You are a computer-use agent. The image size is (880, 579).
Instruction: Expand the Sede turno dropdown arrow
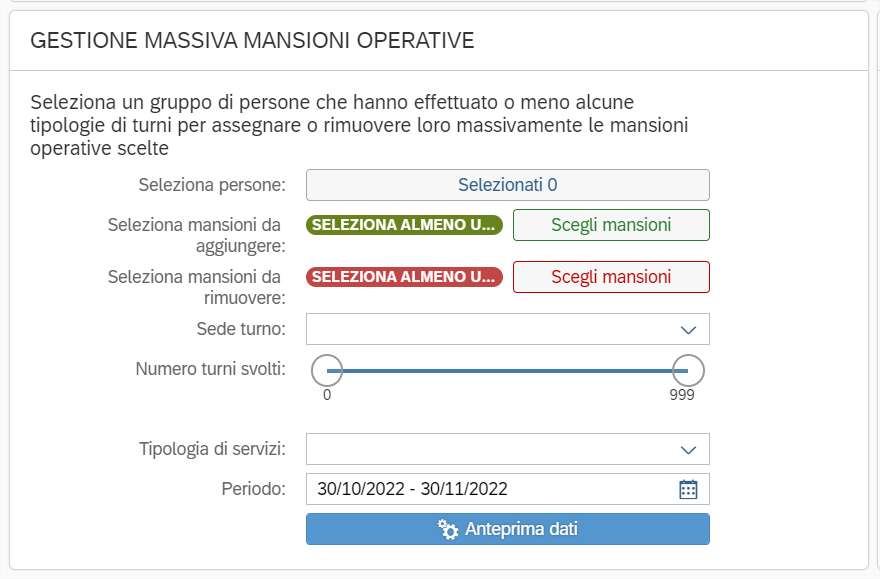(x=688, y=329)
